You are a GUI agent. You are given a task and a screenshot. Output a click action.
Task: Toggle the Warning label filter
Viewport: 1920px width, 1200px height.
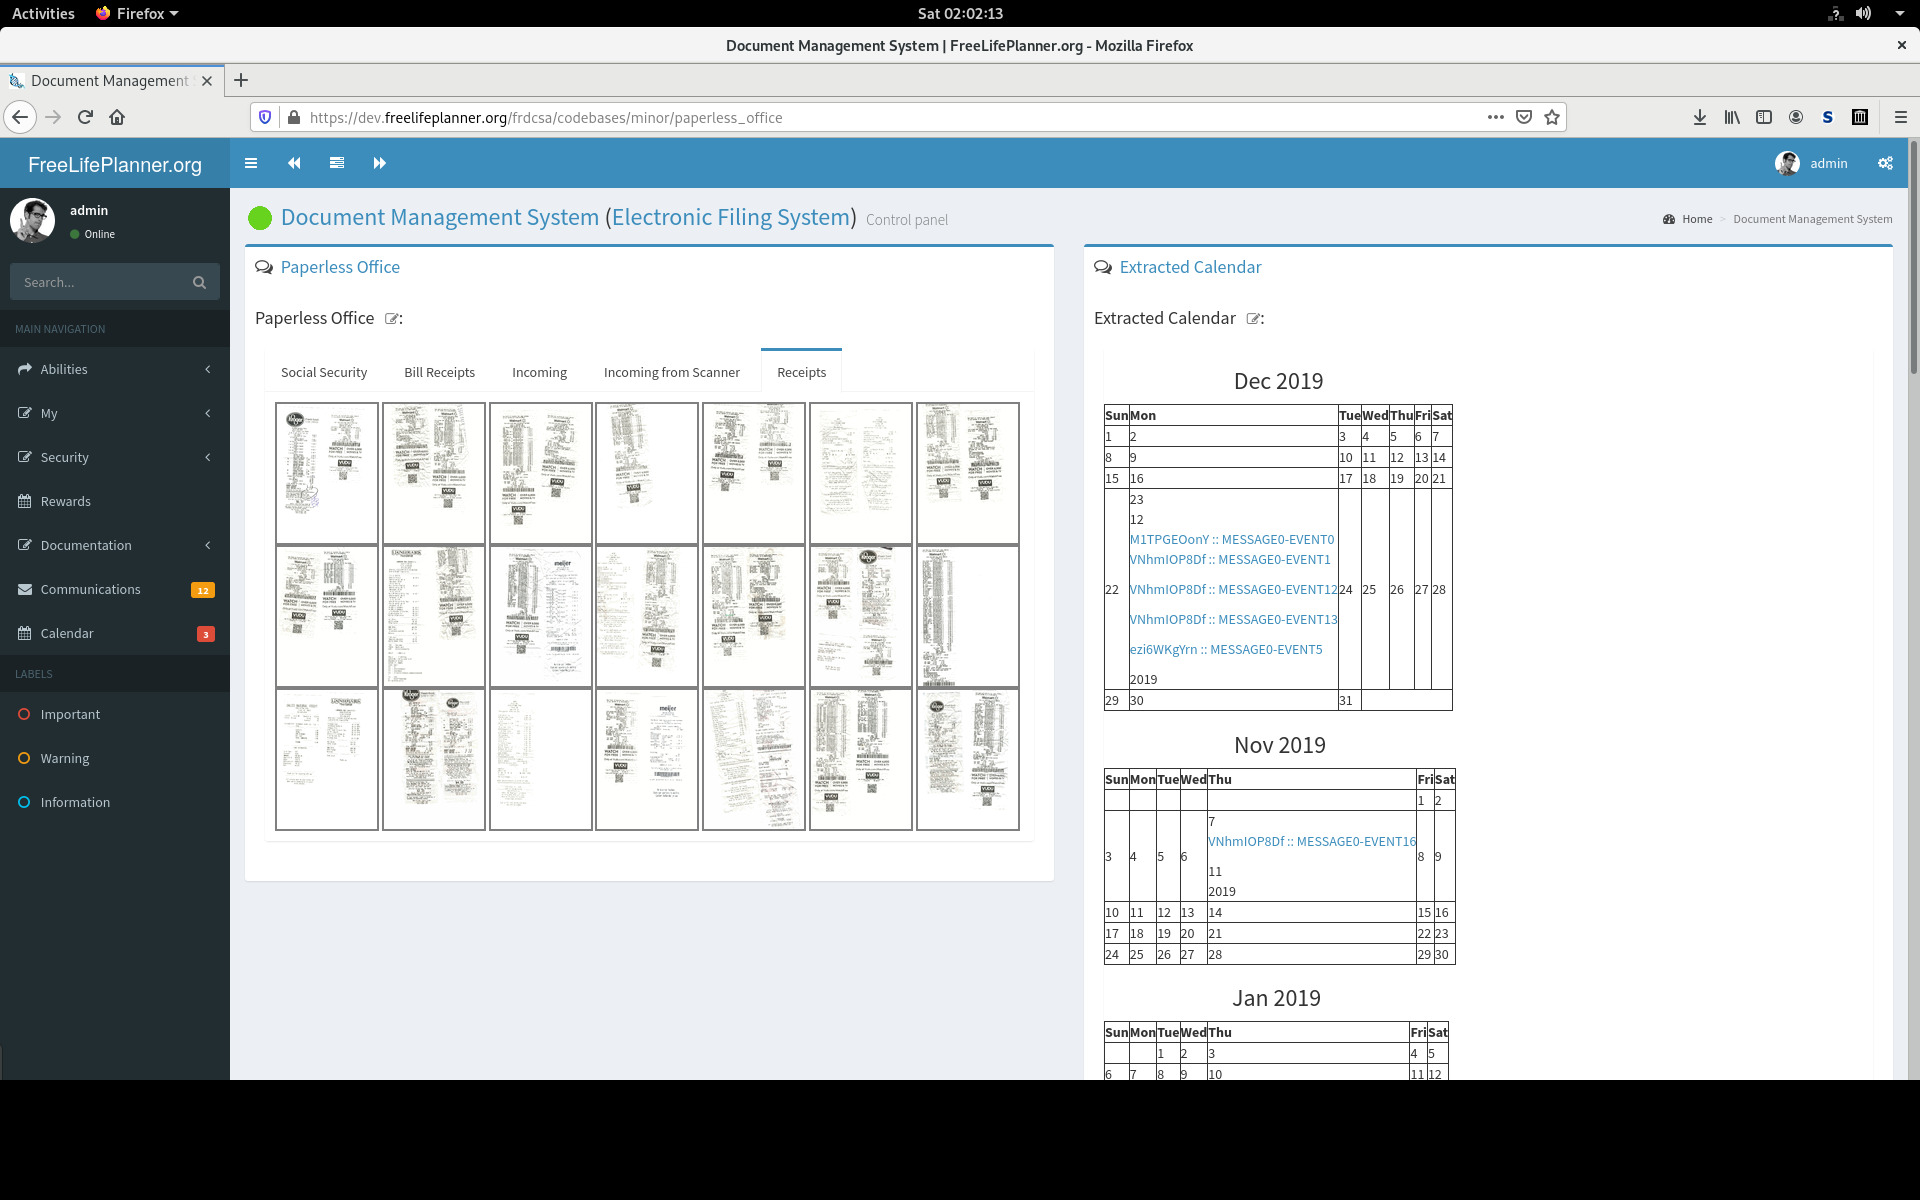point(65,758)
